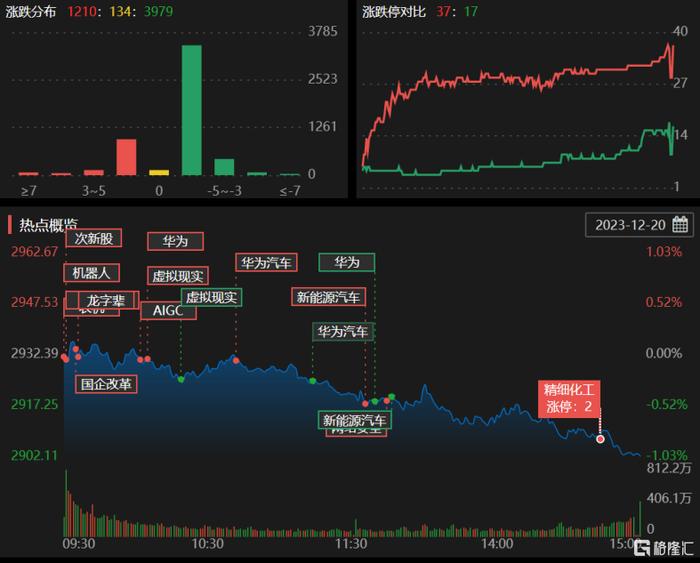Click the -0.52% percentage axis label

(667, 405)
